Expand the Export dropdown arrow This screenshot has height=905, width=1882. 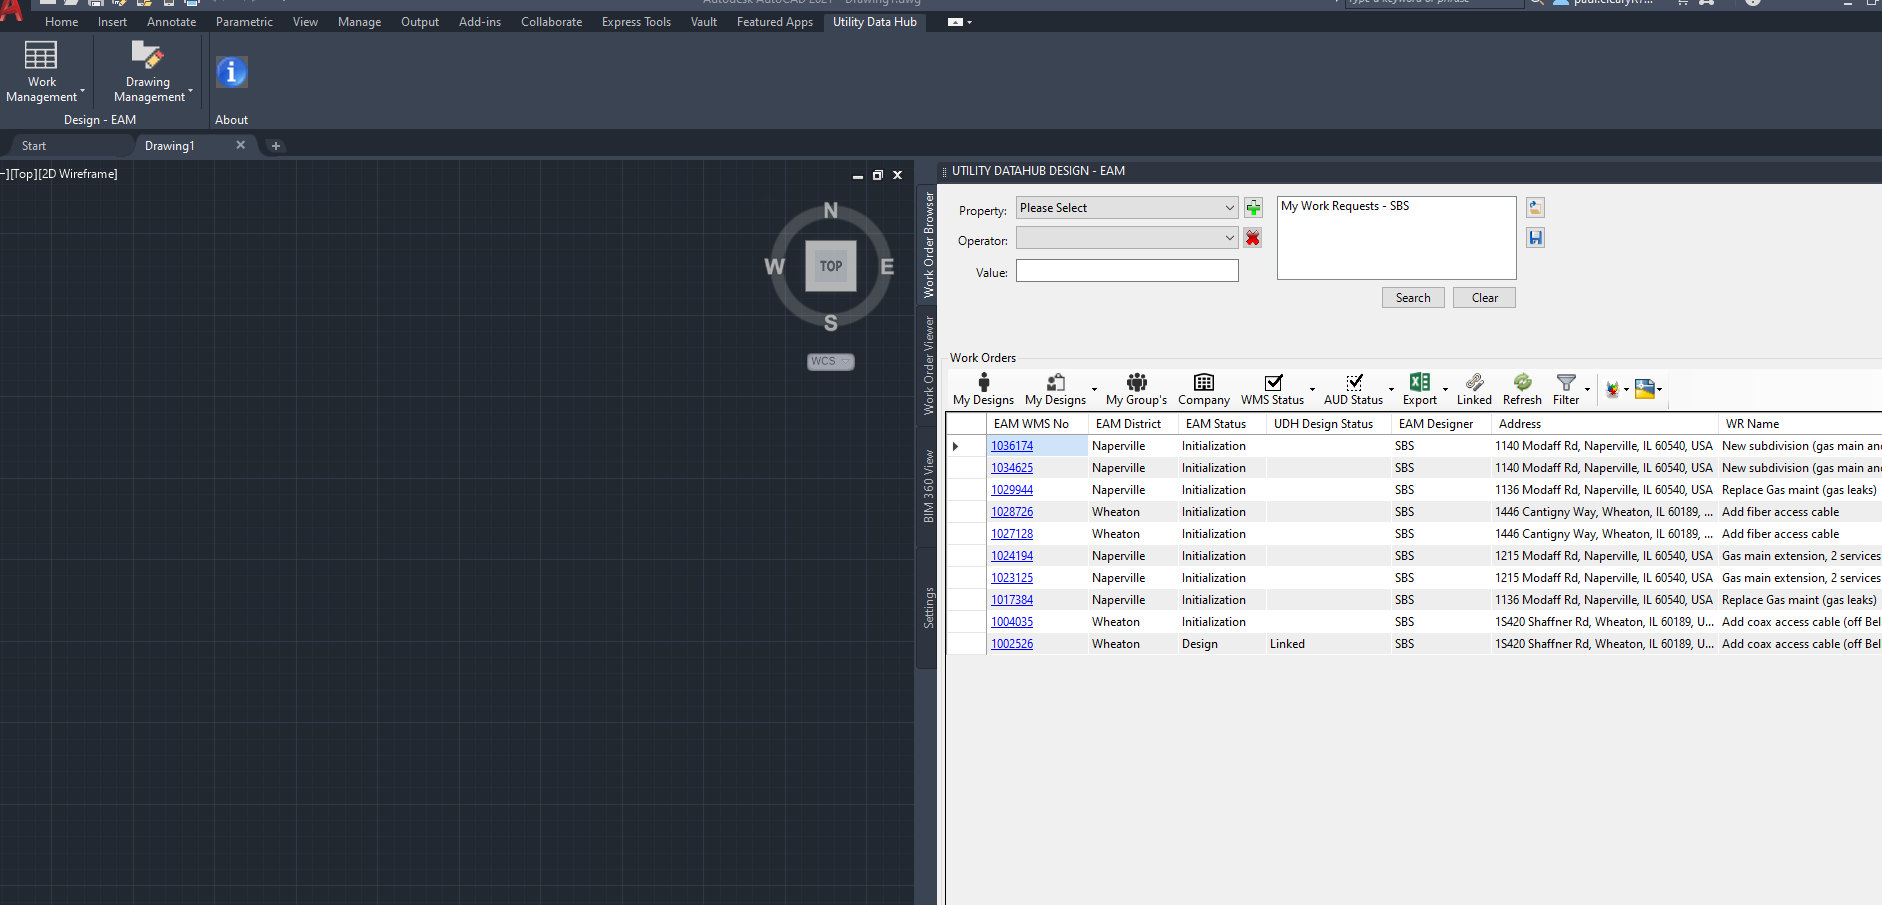tap(1445, 389)
